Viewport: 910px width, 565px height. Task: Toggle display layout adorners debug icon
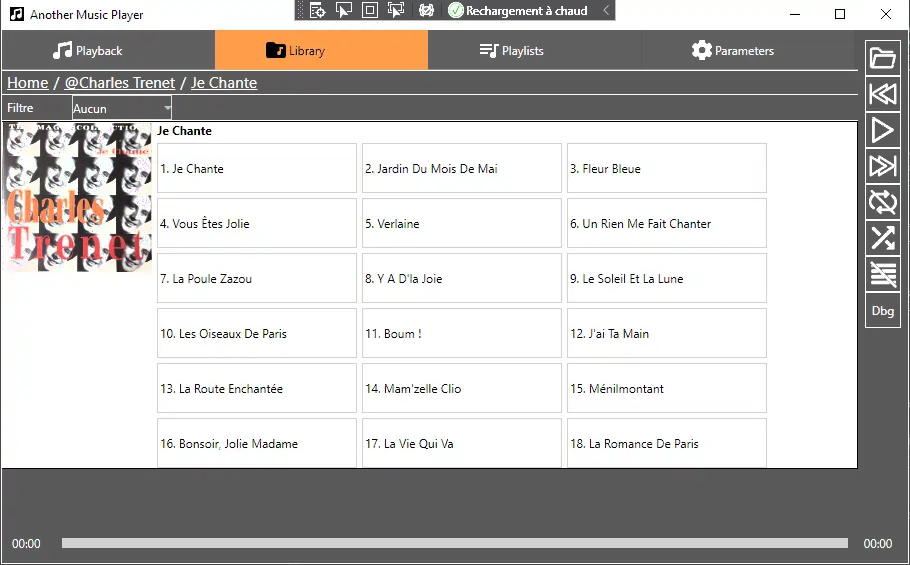click(x=370, y=10)
